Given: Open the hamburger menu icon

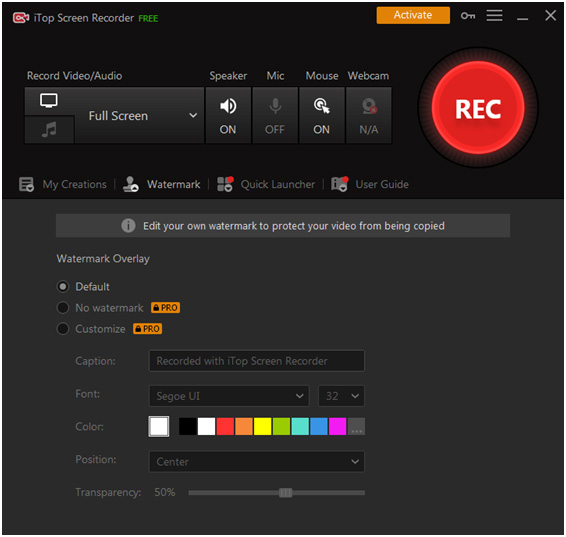Looking at the screenshot, I should 494,16.
